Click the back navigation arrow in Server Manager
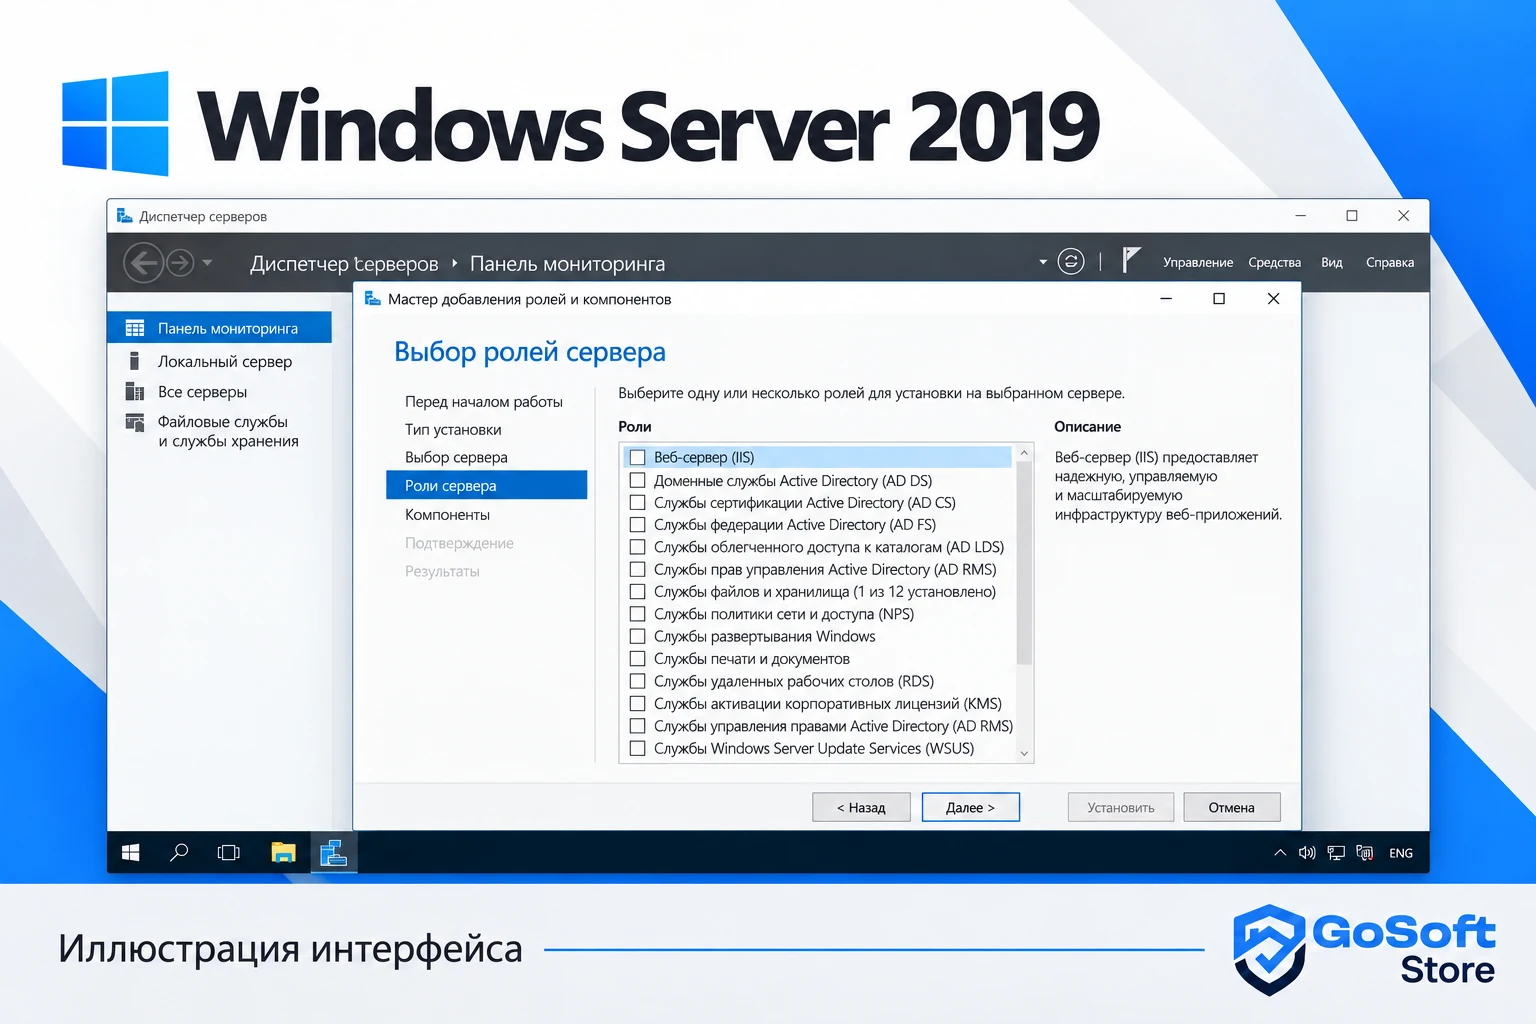Viewport: 1536px width, 1024px height. [x=143, y=263]
